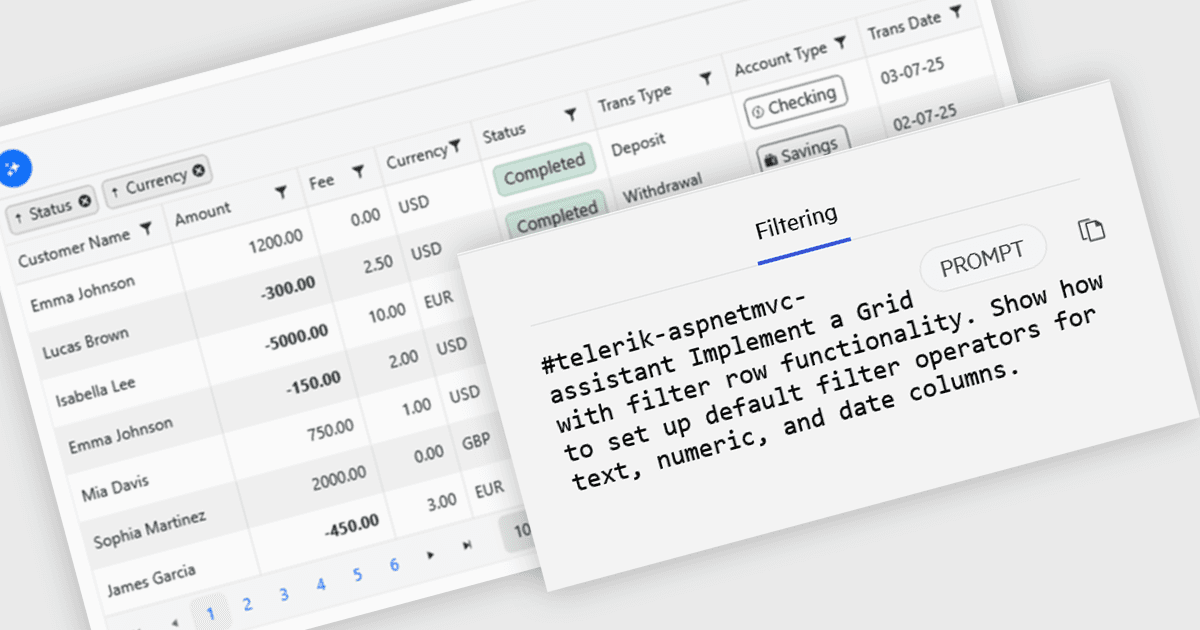This screenshot has height=630, width=1200.
Task: Go to page 6 in the pager
Action: tap(394, 565)
